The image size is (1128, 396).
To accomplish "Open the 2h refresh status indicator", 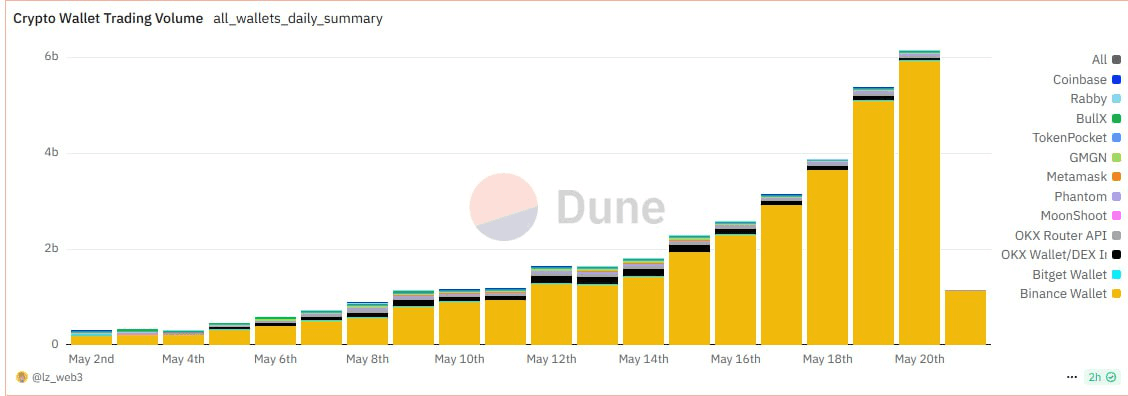I will (1103, 377).
